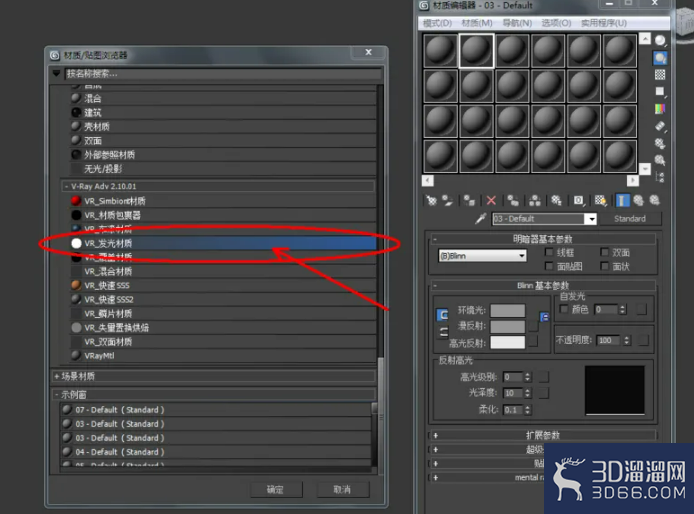Toggle self-illumination 颜色 checkbox
The image size is (694, 514).
564,309
